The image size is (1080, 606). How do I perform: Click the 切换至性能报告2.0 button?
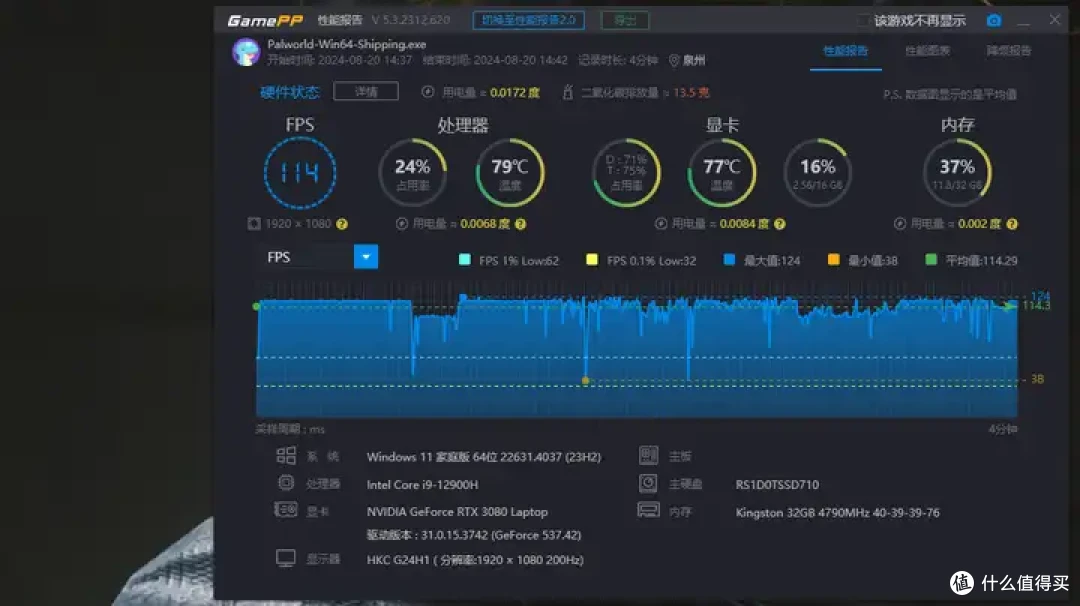(528, 20)
